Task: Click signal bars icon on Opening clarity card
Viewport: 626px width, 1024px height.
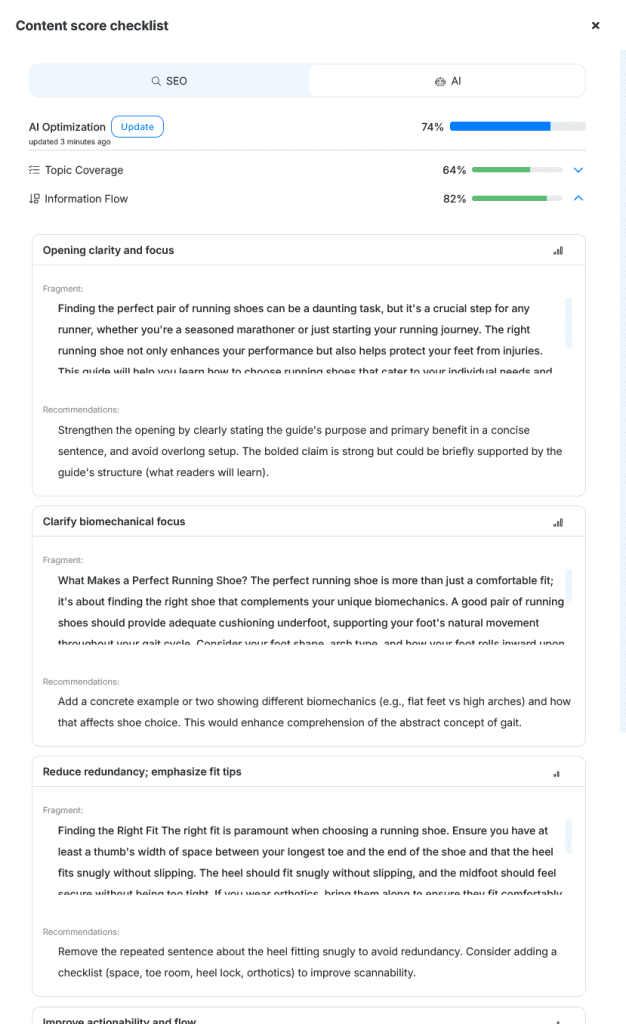Action: coord(558,251)
